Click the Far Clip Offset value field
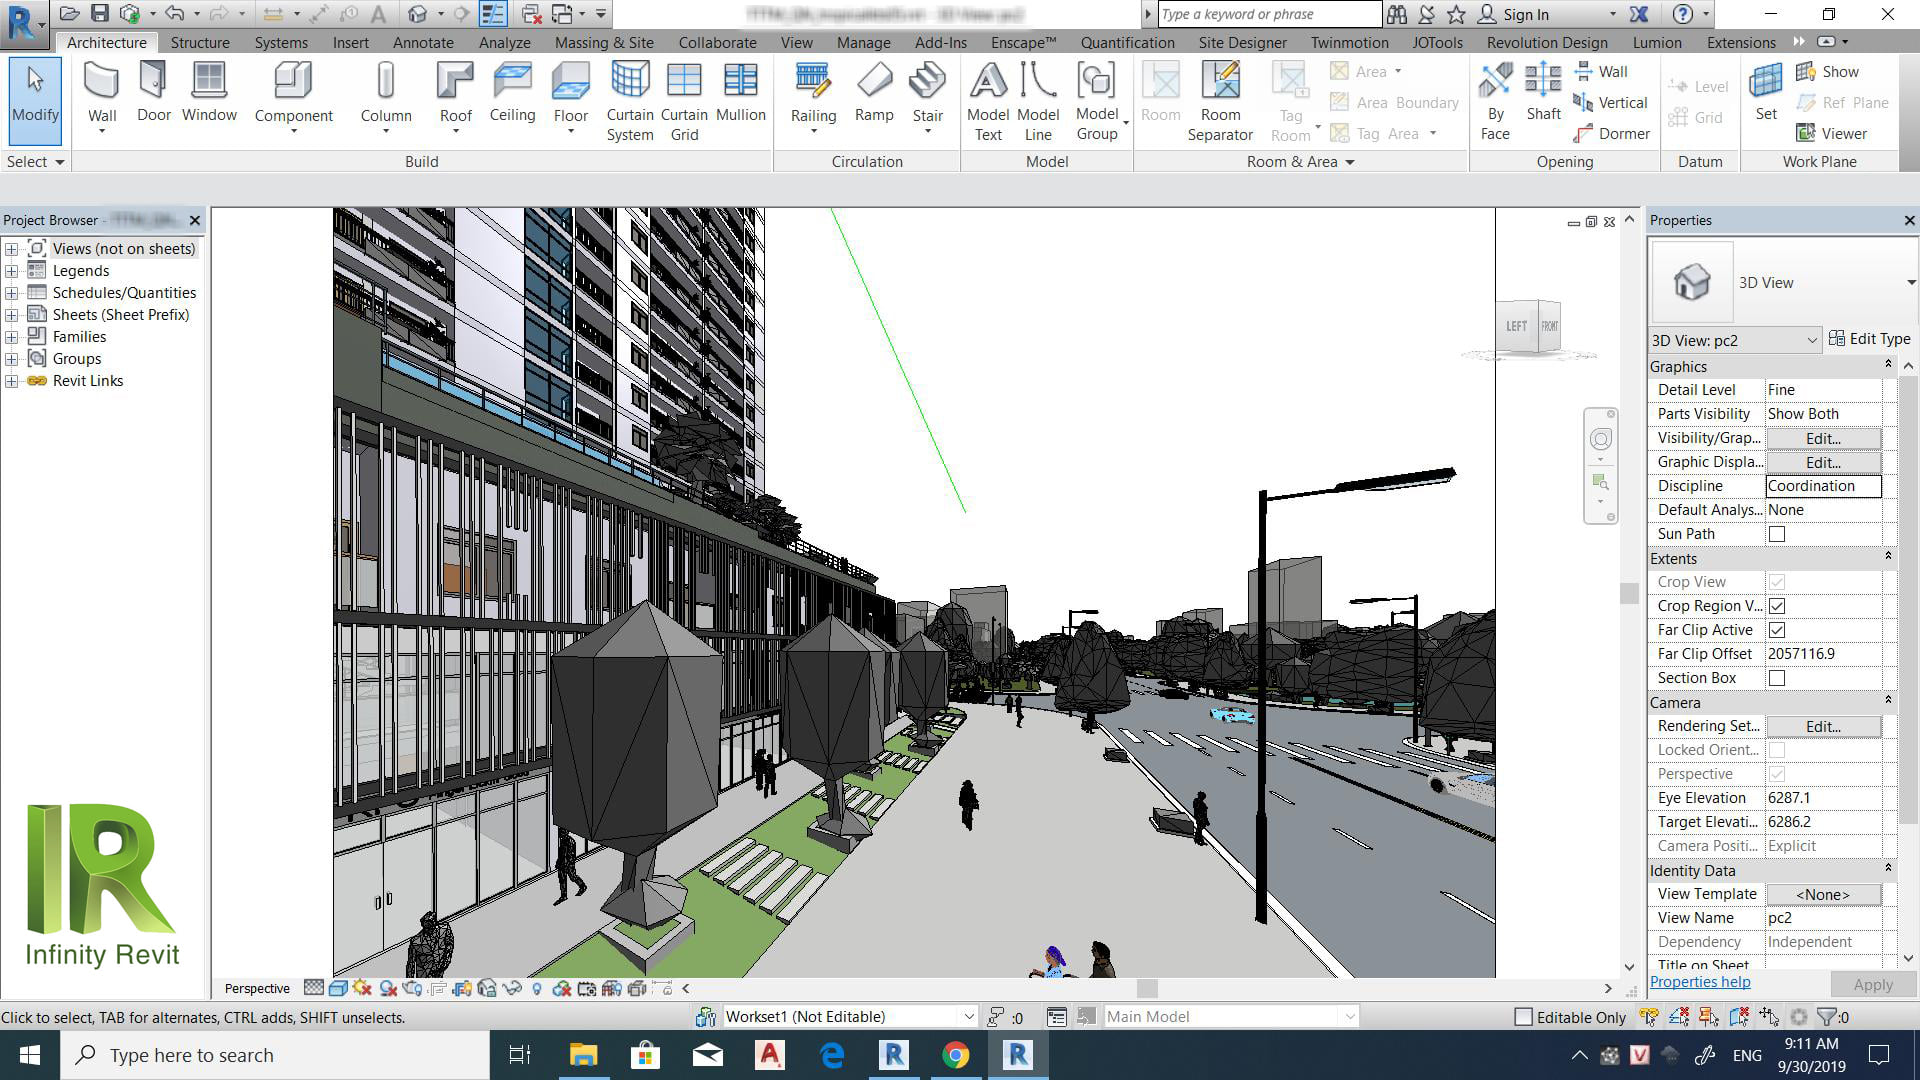Image resolution: width=1920 pixels, height=1080 pixels. 1822,654
